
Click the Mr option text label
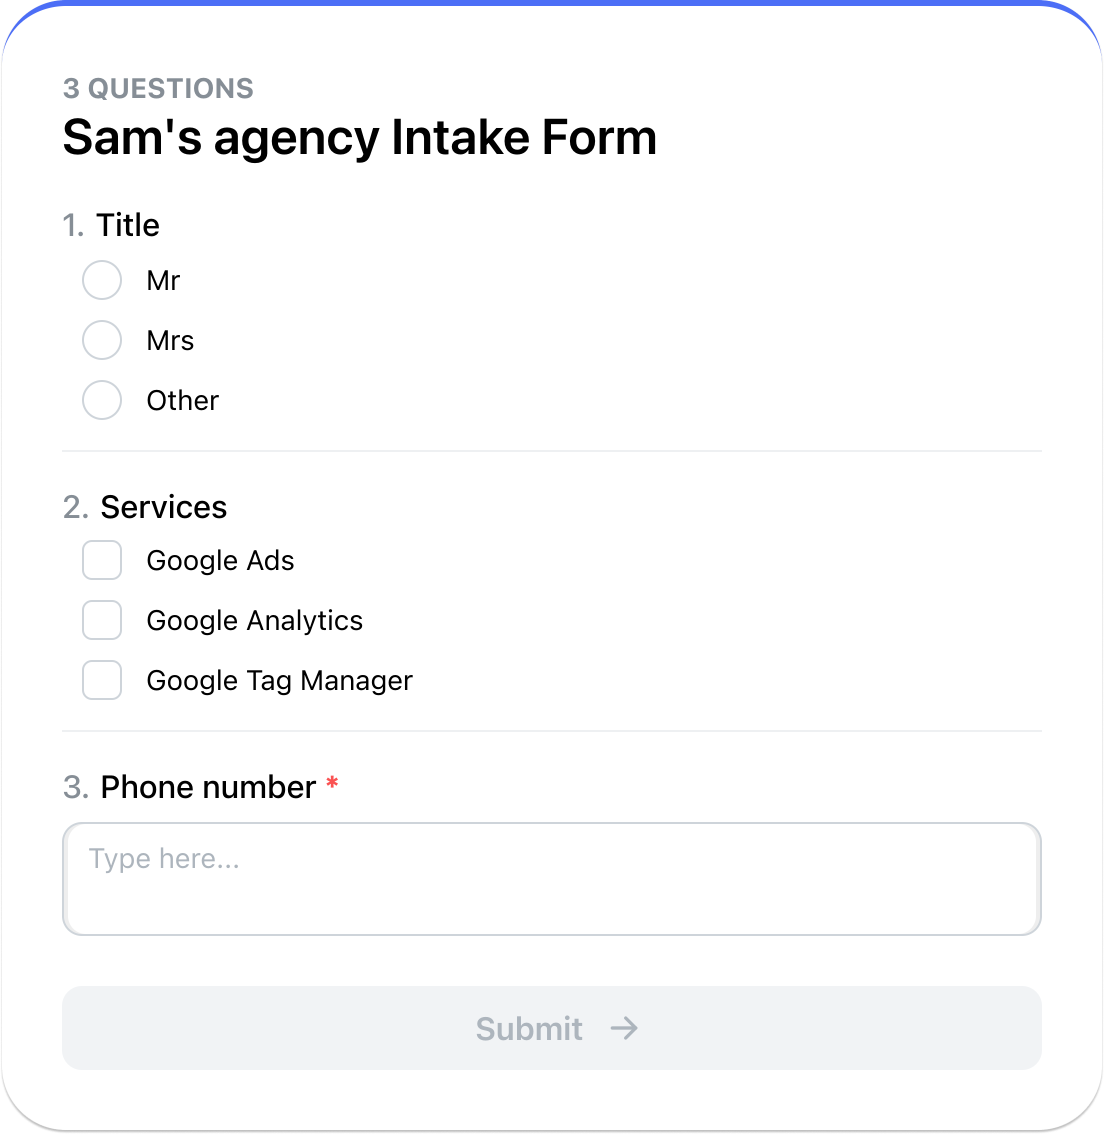point(163,280)
